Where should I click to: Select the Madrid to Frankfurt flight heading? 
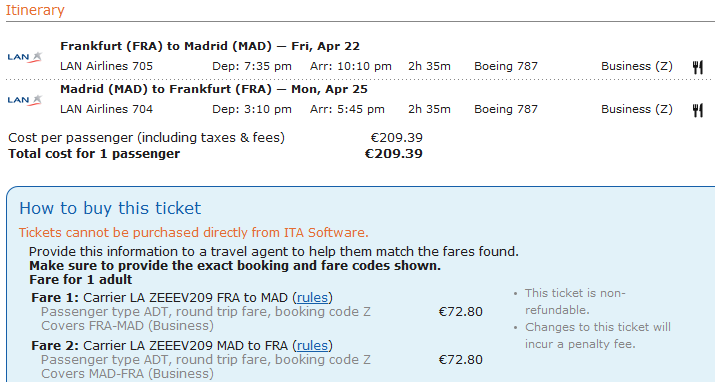point(213,89)
